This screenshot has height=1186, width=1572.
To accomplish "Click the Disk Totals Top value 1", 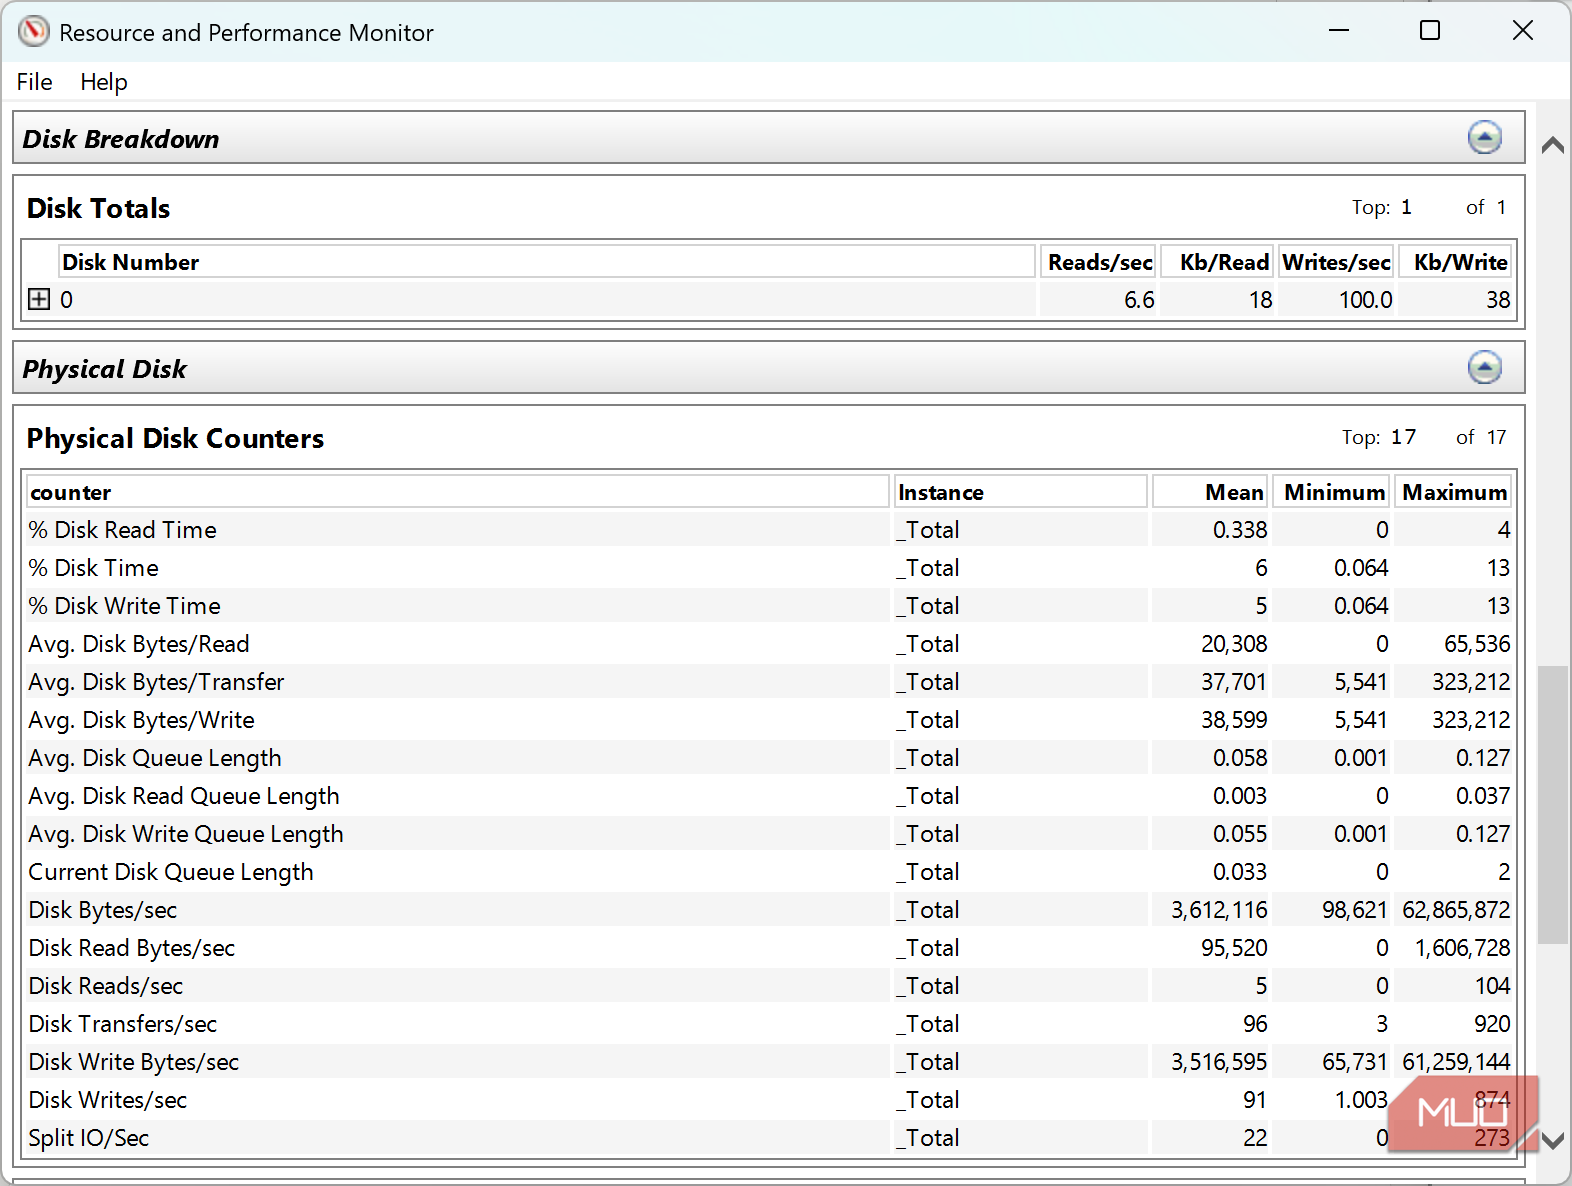I will click(1406, 207).
